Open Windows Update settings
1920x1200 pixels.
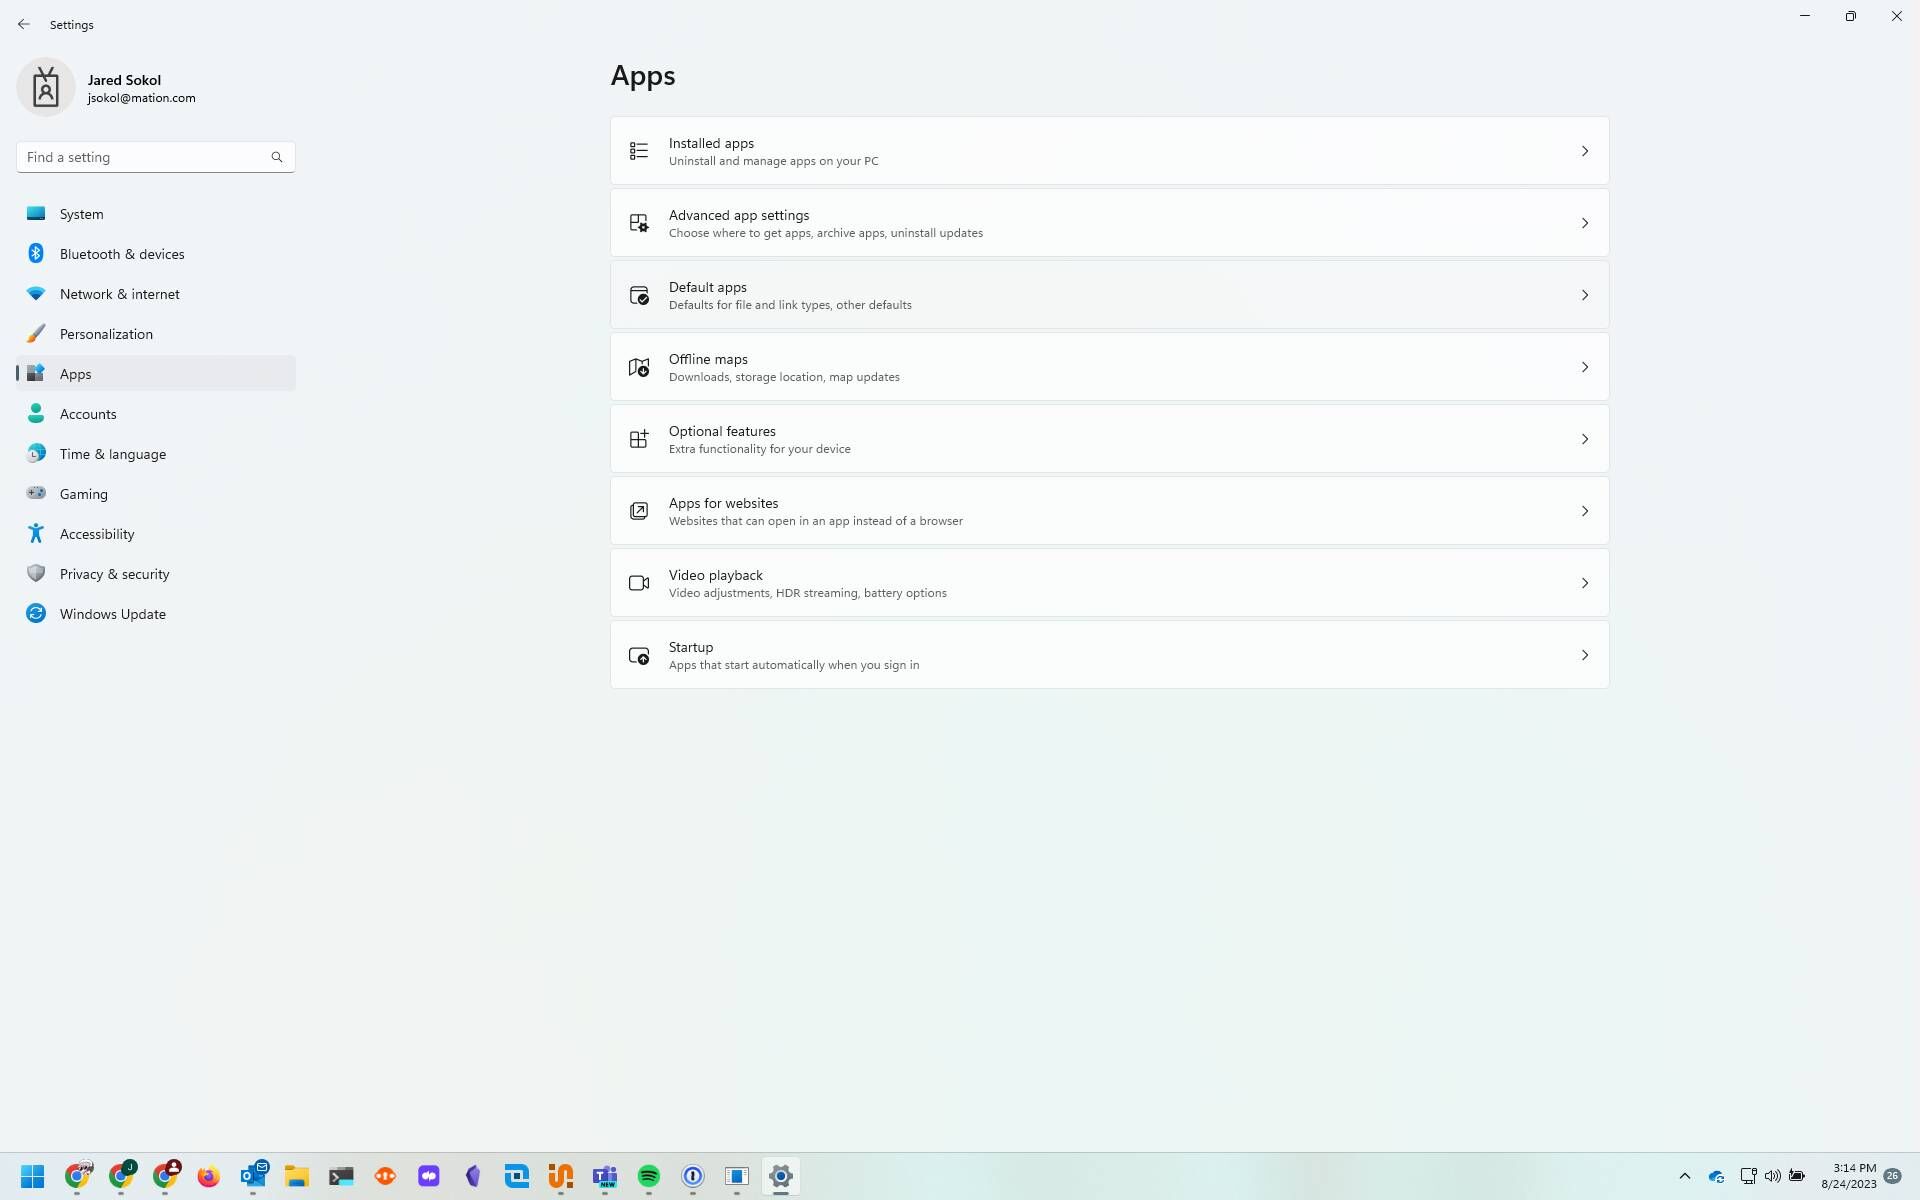112,613
